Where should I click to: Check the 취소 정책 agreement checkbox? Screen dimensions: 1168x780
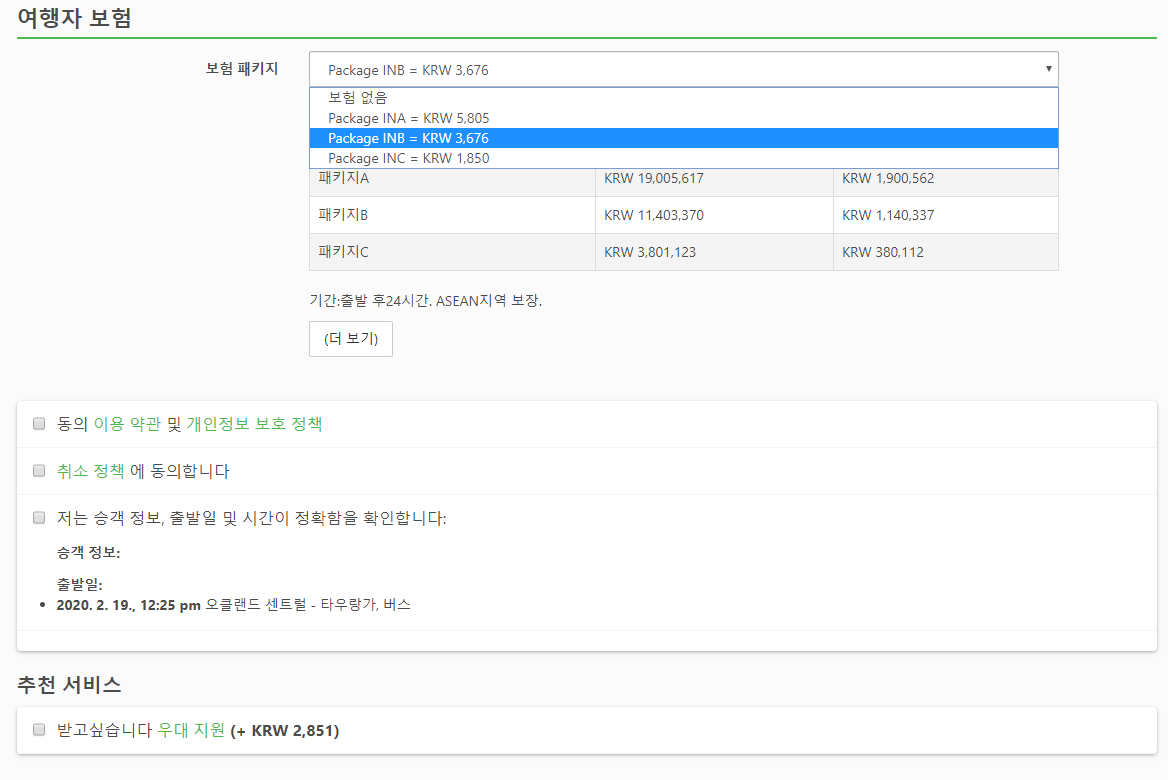pyautogui.click(x=39, y=471)
